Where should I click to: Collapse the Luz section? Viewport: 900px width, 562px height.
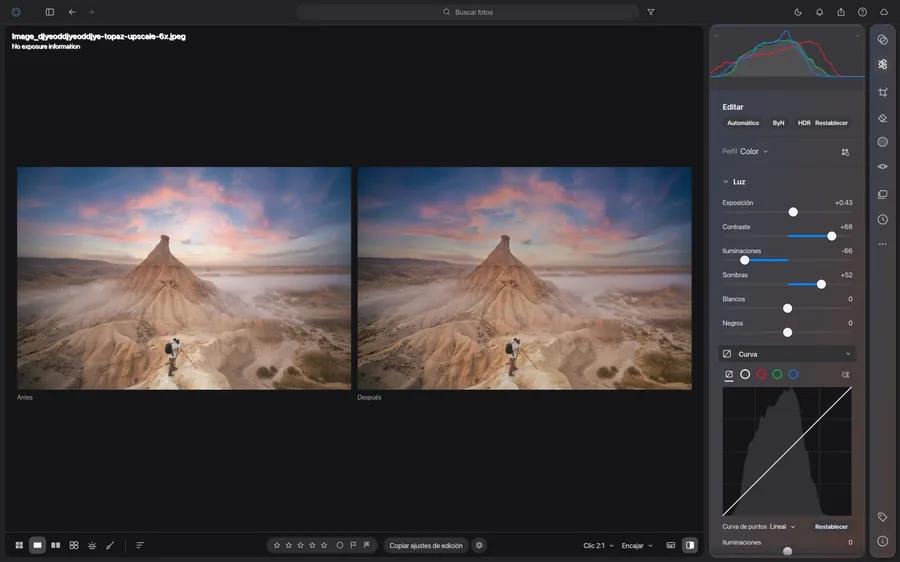click(x=726, y=181)
